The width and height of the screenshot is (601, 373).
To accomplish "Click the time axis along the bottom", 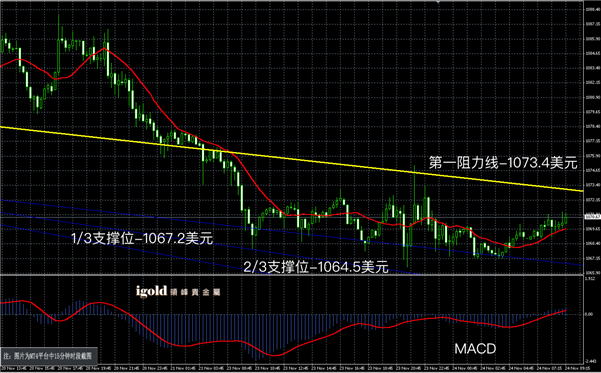I will pos(291,368).
